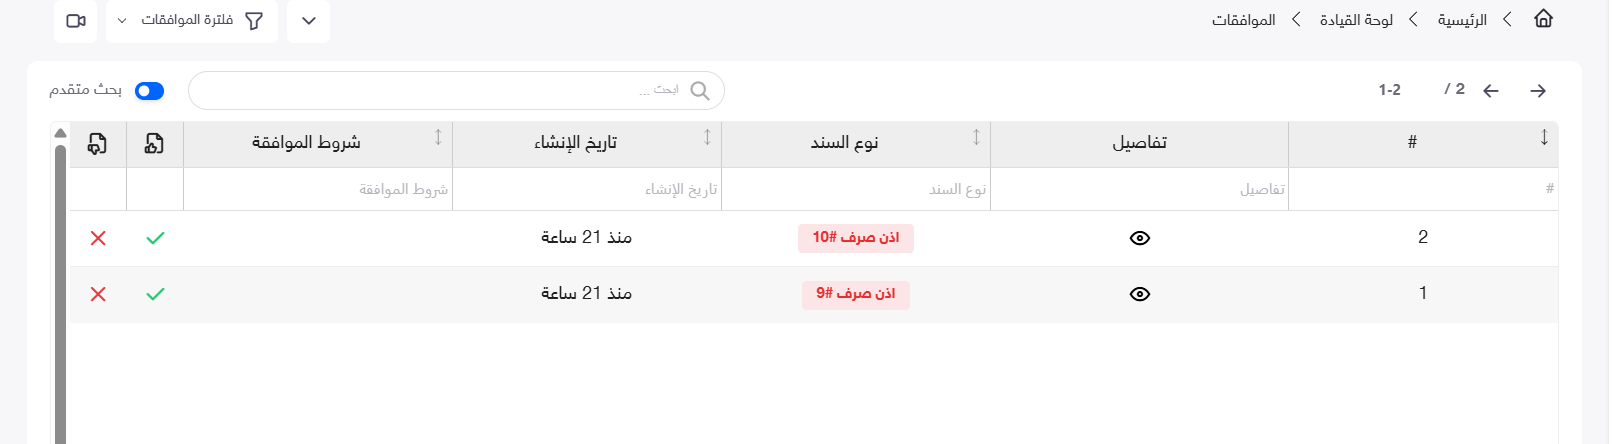
Task: Click the اذن صرف #9 badge
Action: tap(856, 294)
